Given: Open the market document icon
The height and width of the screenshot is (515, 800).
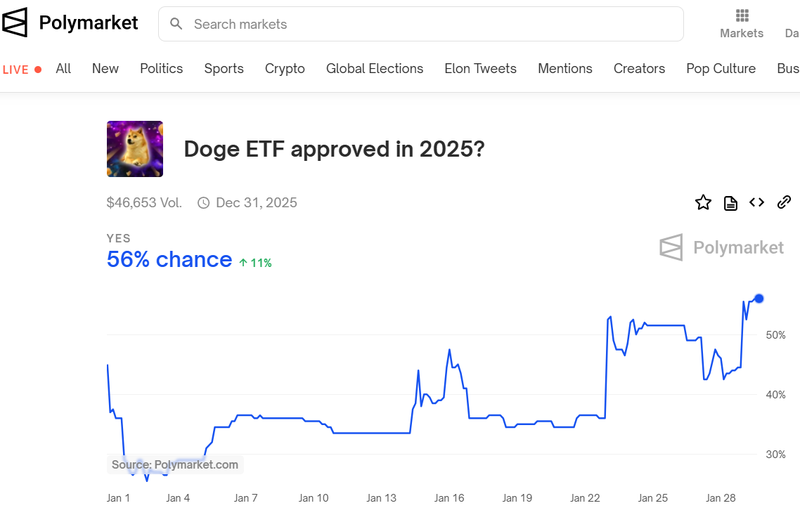Looking at the screenshot, I should tap(731, 203).
